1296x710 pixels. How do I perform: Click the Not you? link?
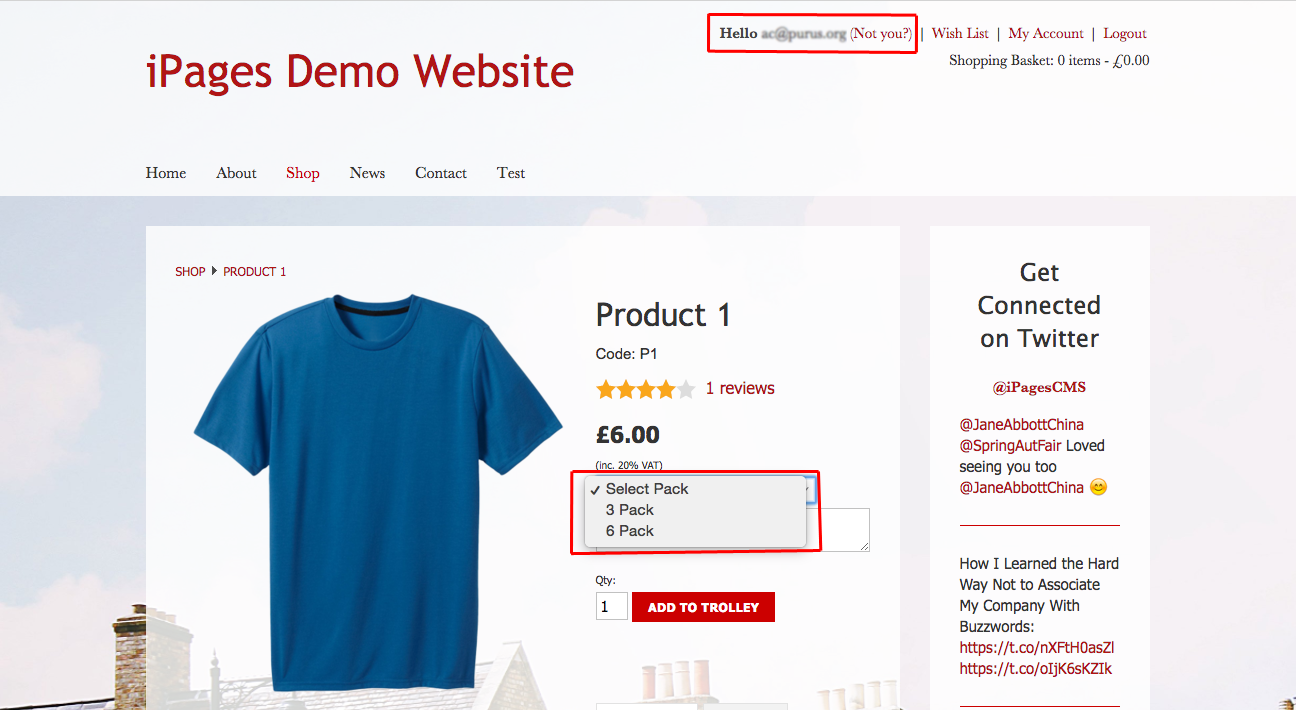click(x=880, y=33)
